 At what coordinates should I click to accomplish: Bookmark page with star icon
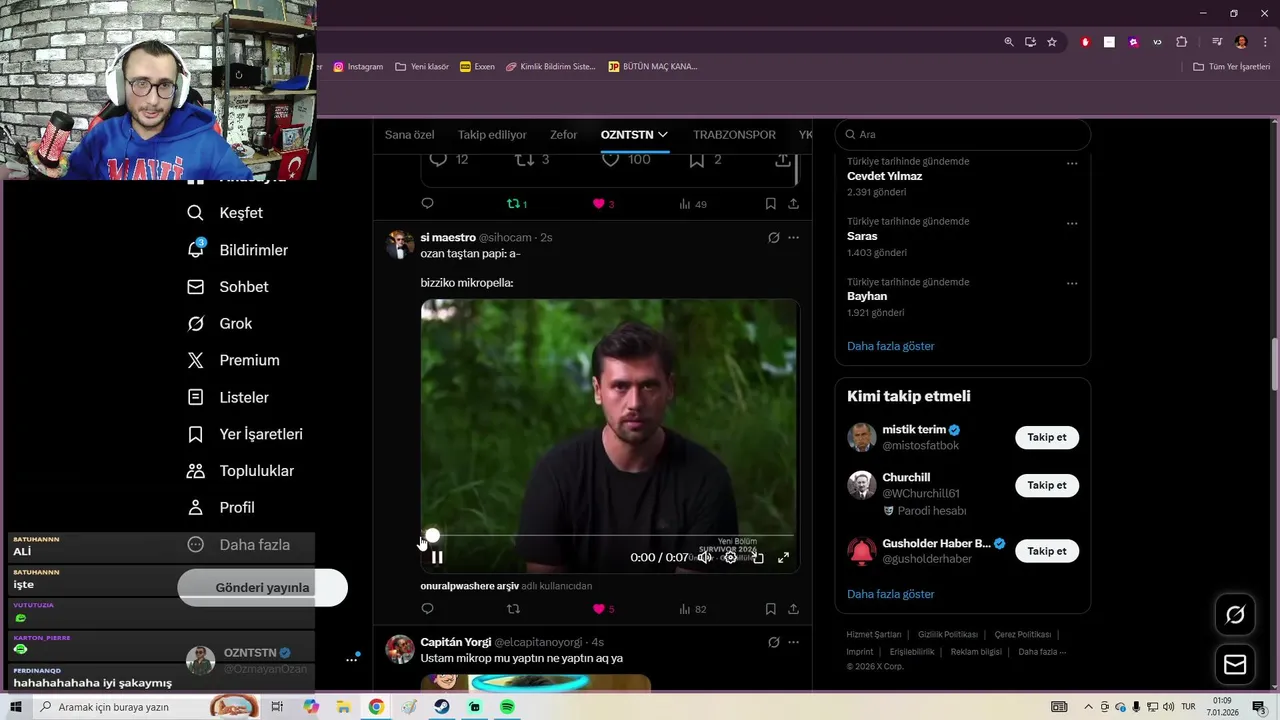(x=1052, y=42)
